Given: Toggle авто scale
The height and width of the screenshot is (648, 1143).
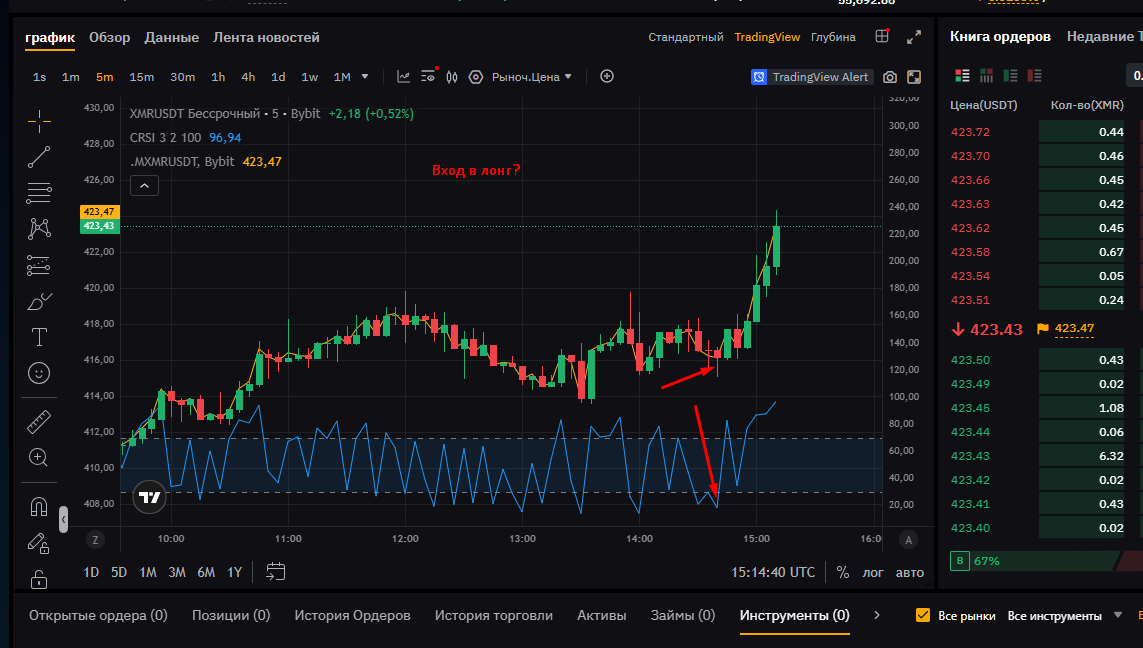Looking at the screenshot, I should pos(910,572).
